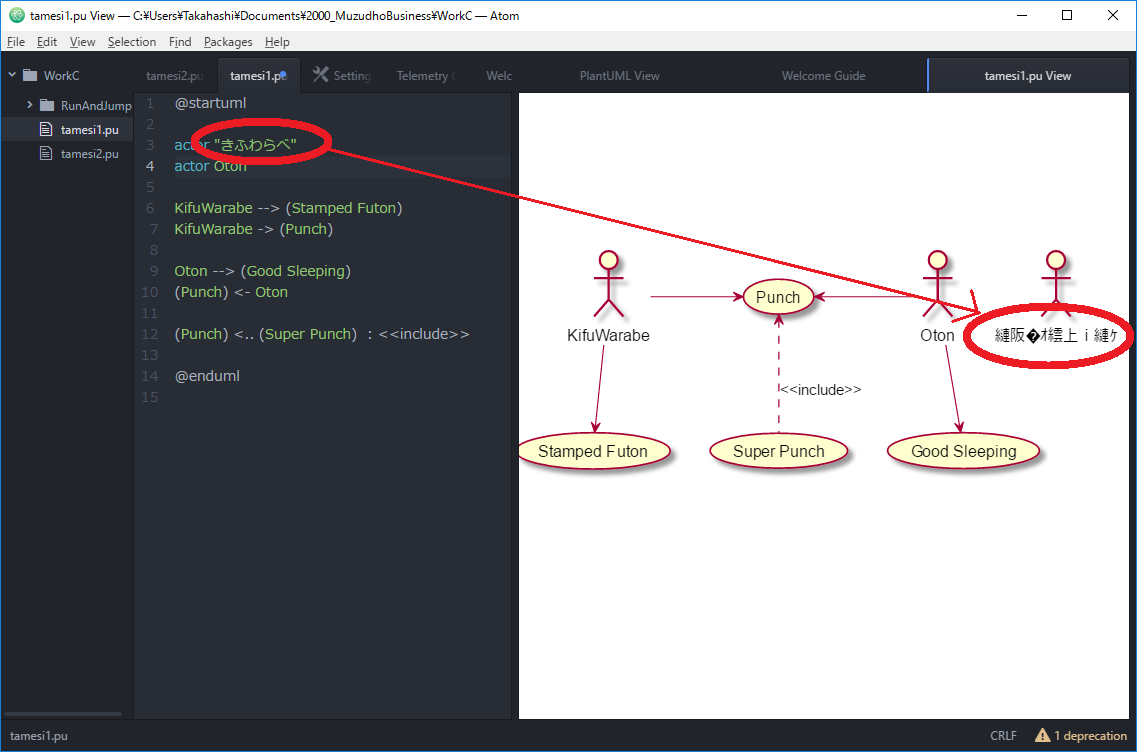Open the CRLF line-ending selector
The image size is (1137, 752).
click(1003, 735)
